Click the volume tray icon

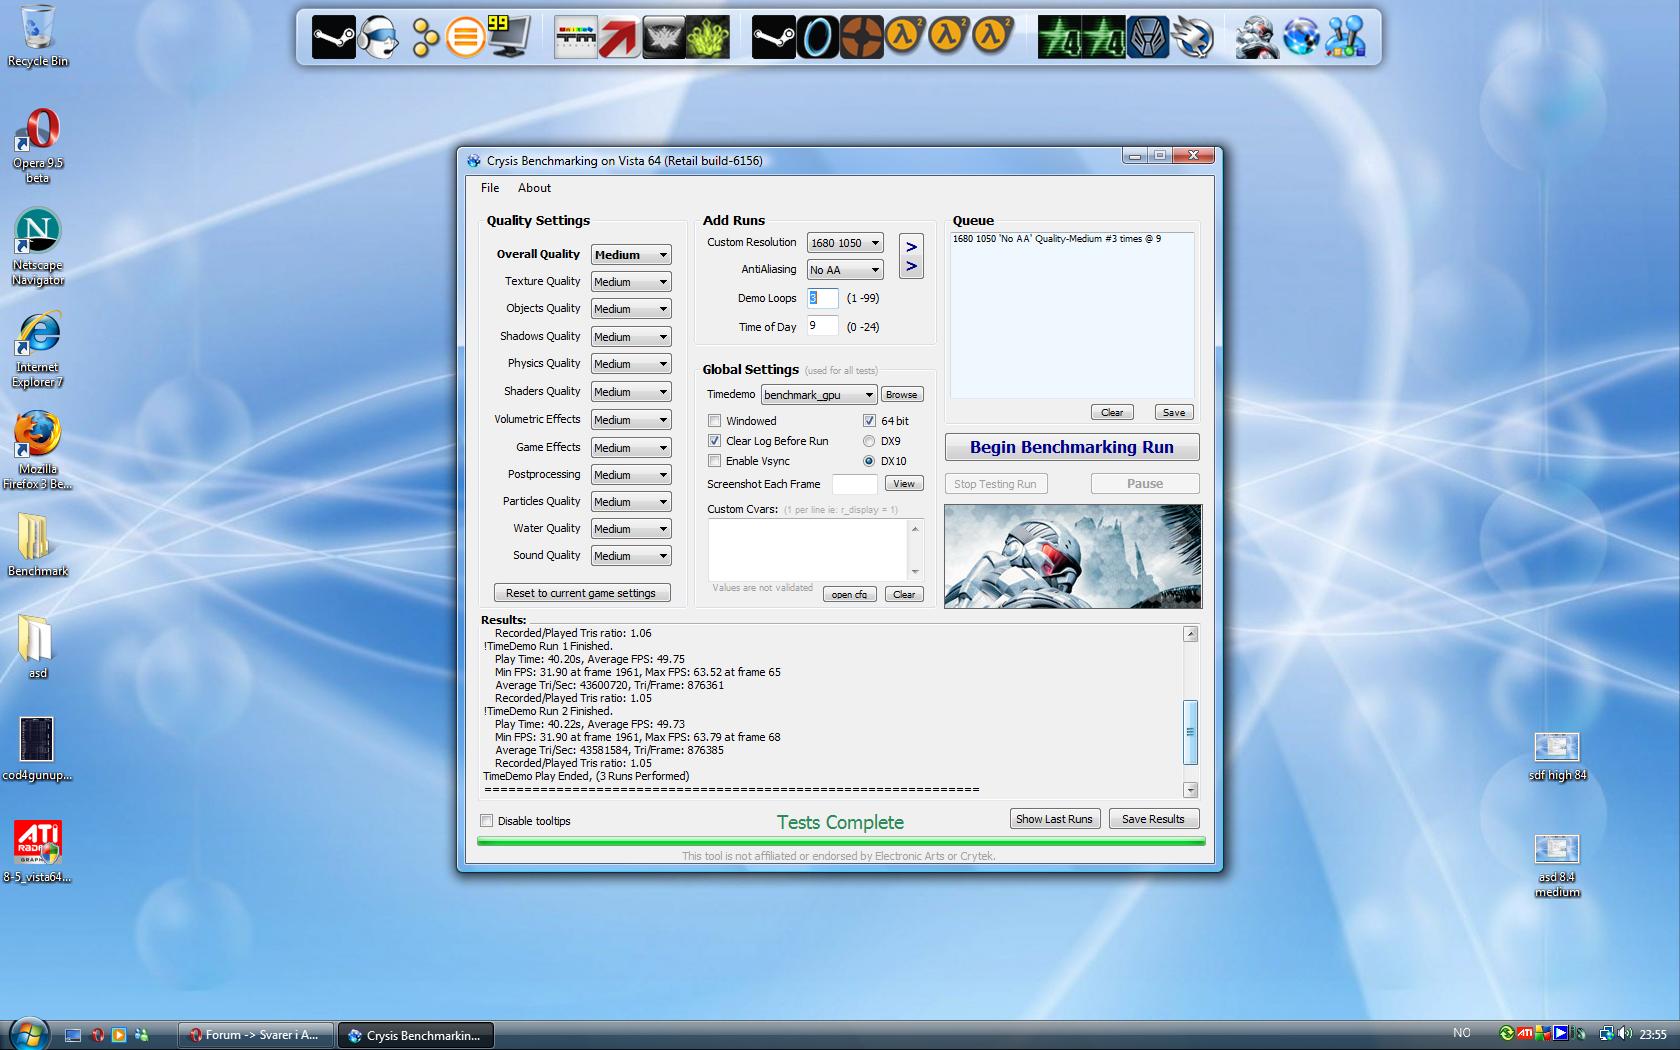(1623, 1034)
